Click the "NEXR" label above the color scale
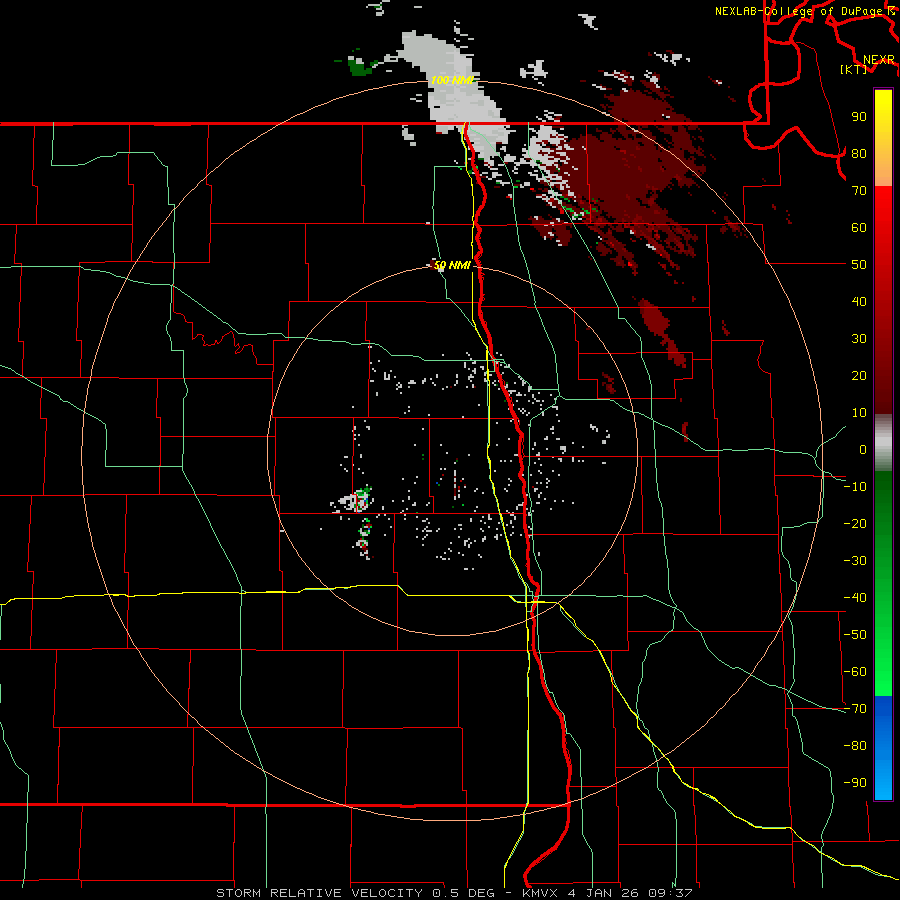Image resolution: width=900 pixels, height=900 pixels. [878, 60]
